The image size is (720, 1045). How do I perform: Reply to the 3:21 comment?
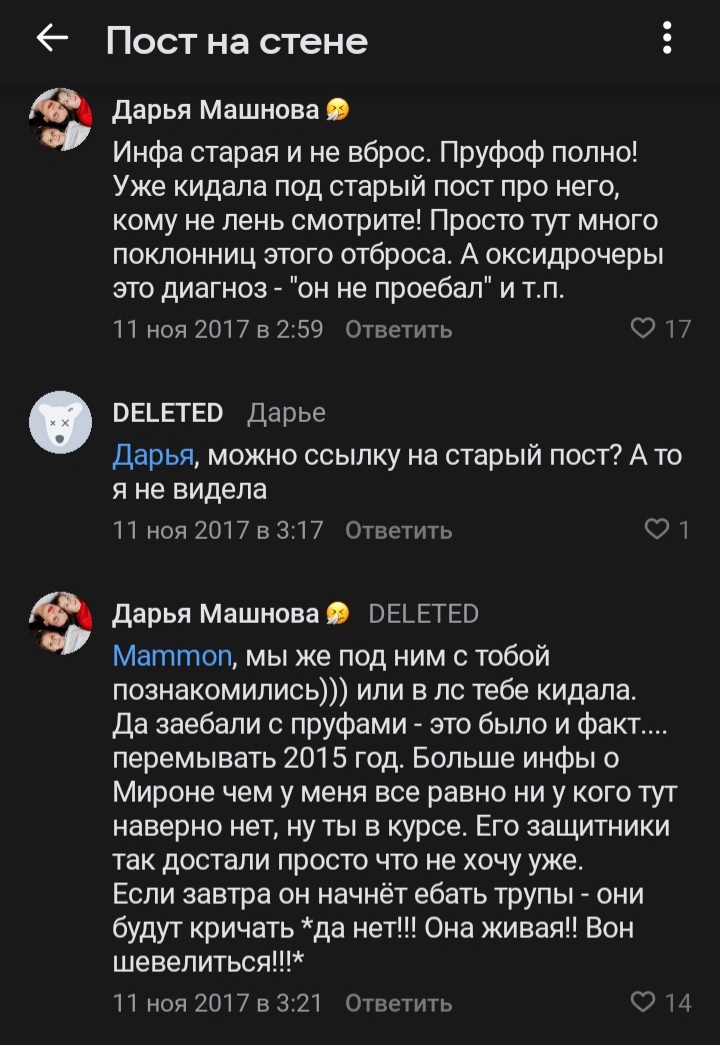[x=398, y=1003]
